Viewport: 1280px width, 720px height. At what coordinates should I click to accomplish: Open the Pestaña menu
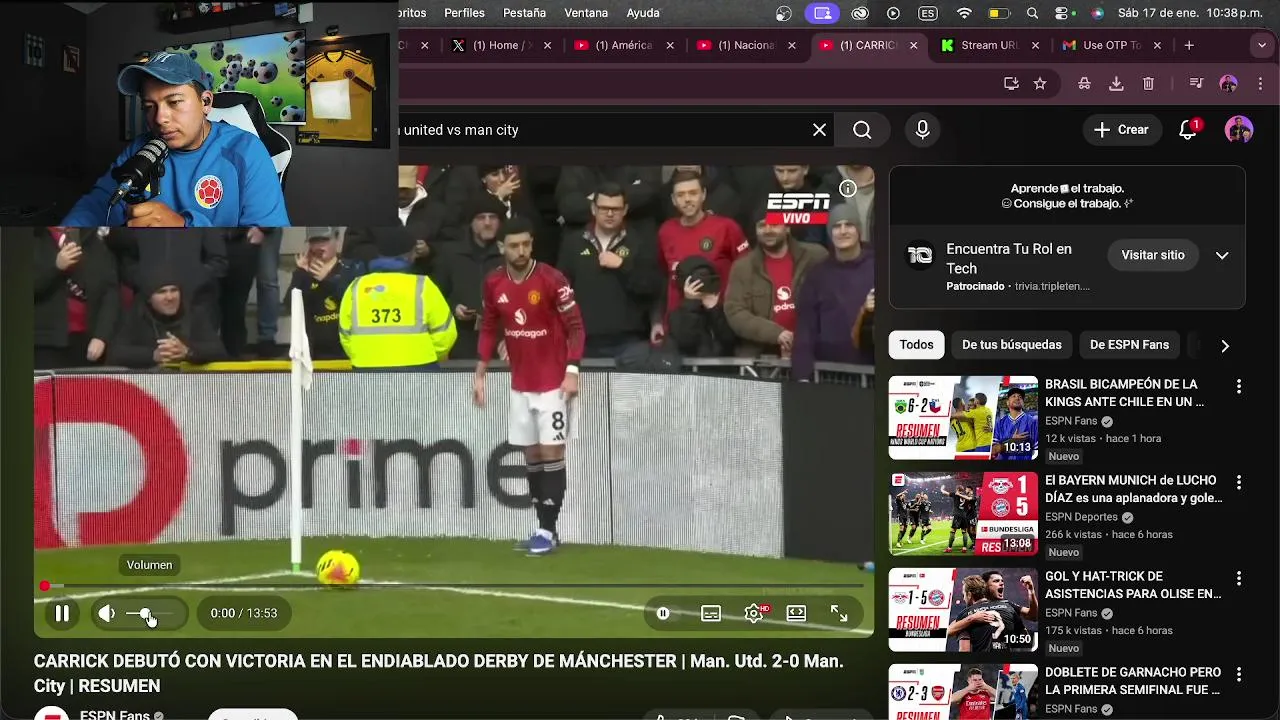(524, 13)
